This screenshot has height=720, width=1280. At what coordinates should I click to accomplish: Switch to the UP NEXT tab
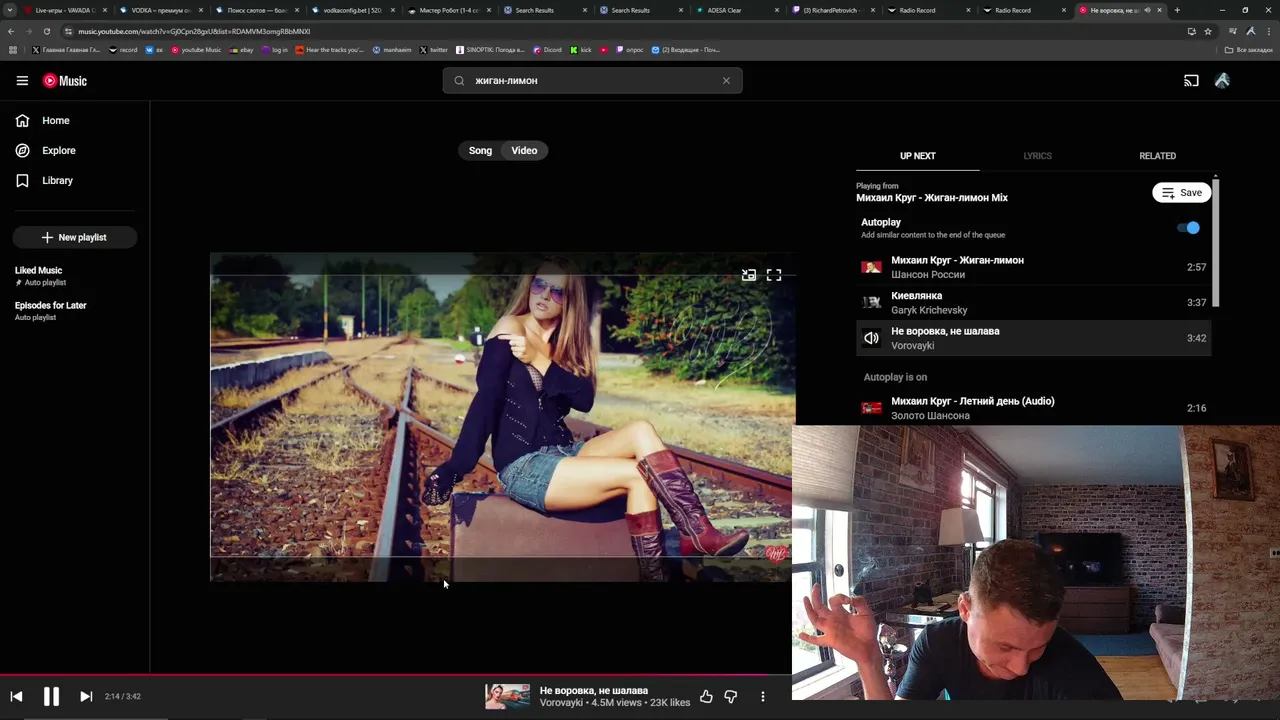(x=917, y=156)
